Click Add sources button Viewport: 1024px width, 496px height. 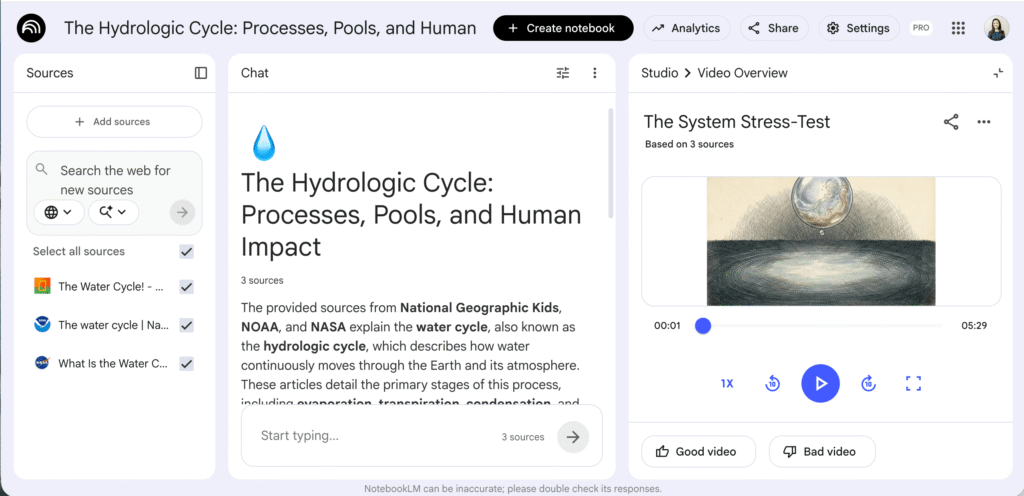pos(114,122)
